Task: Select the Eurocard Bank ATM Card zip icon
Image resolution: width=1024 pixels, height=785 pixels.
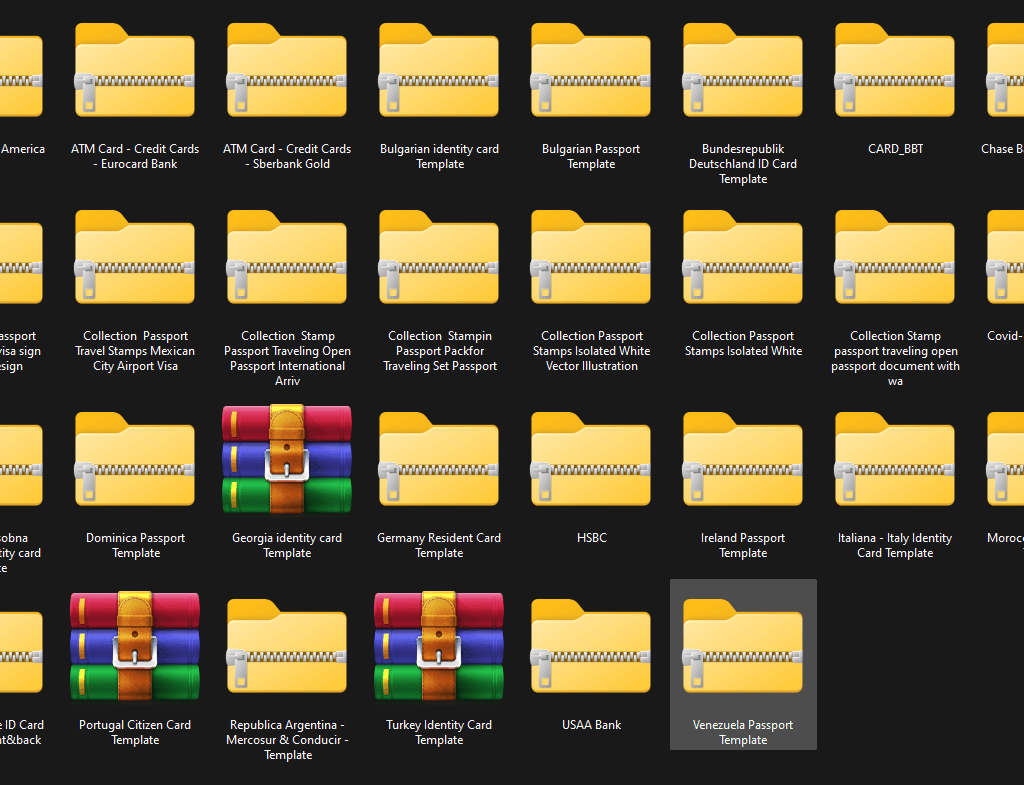Action: pos(135,70)
